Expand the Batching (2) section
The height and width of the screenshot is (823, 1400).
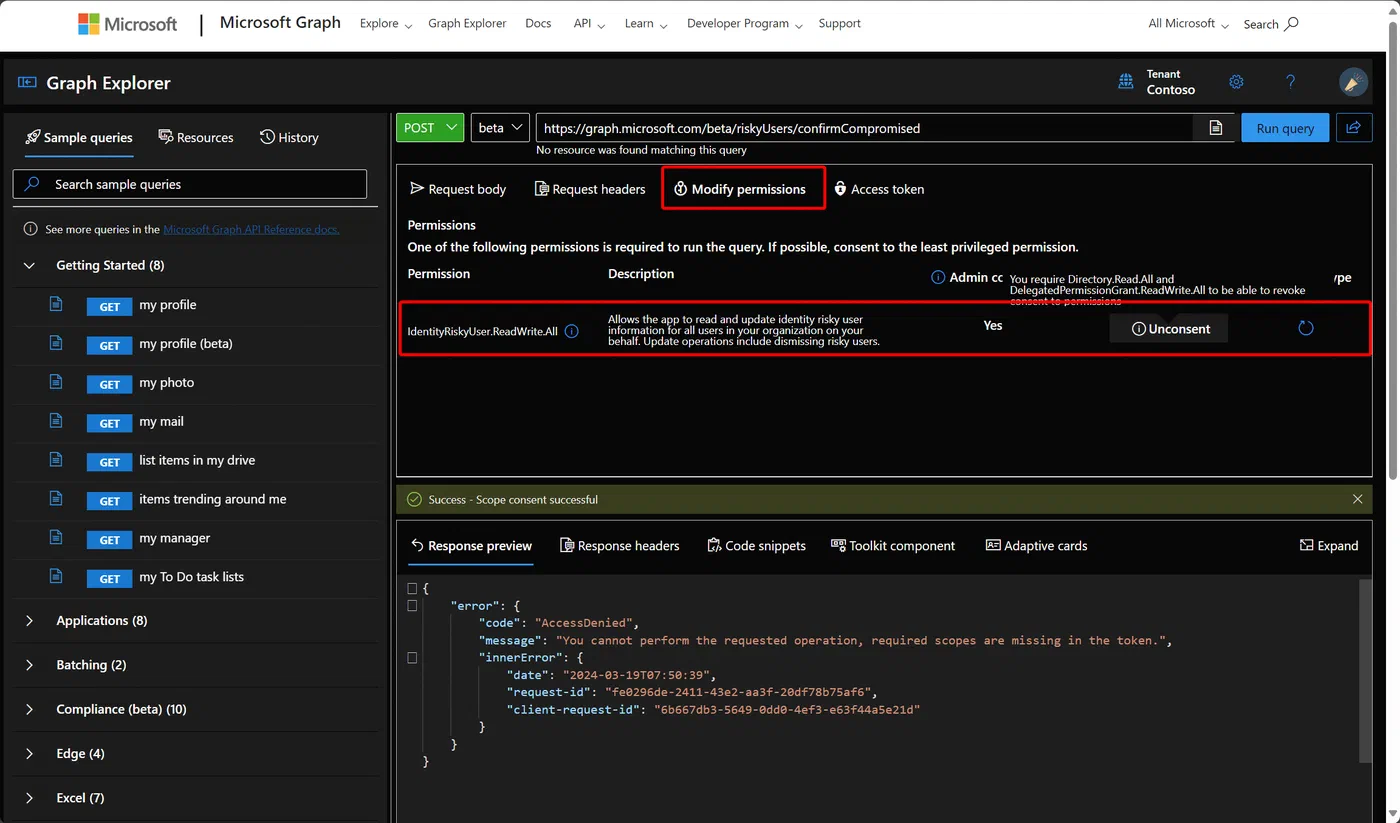pos(29,665)
